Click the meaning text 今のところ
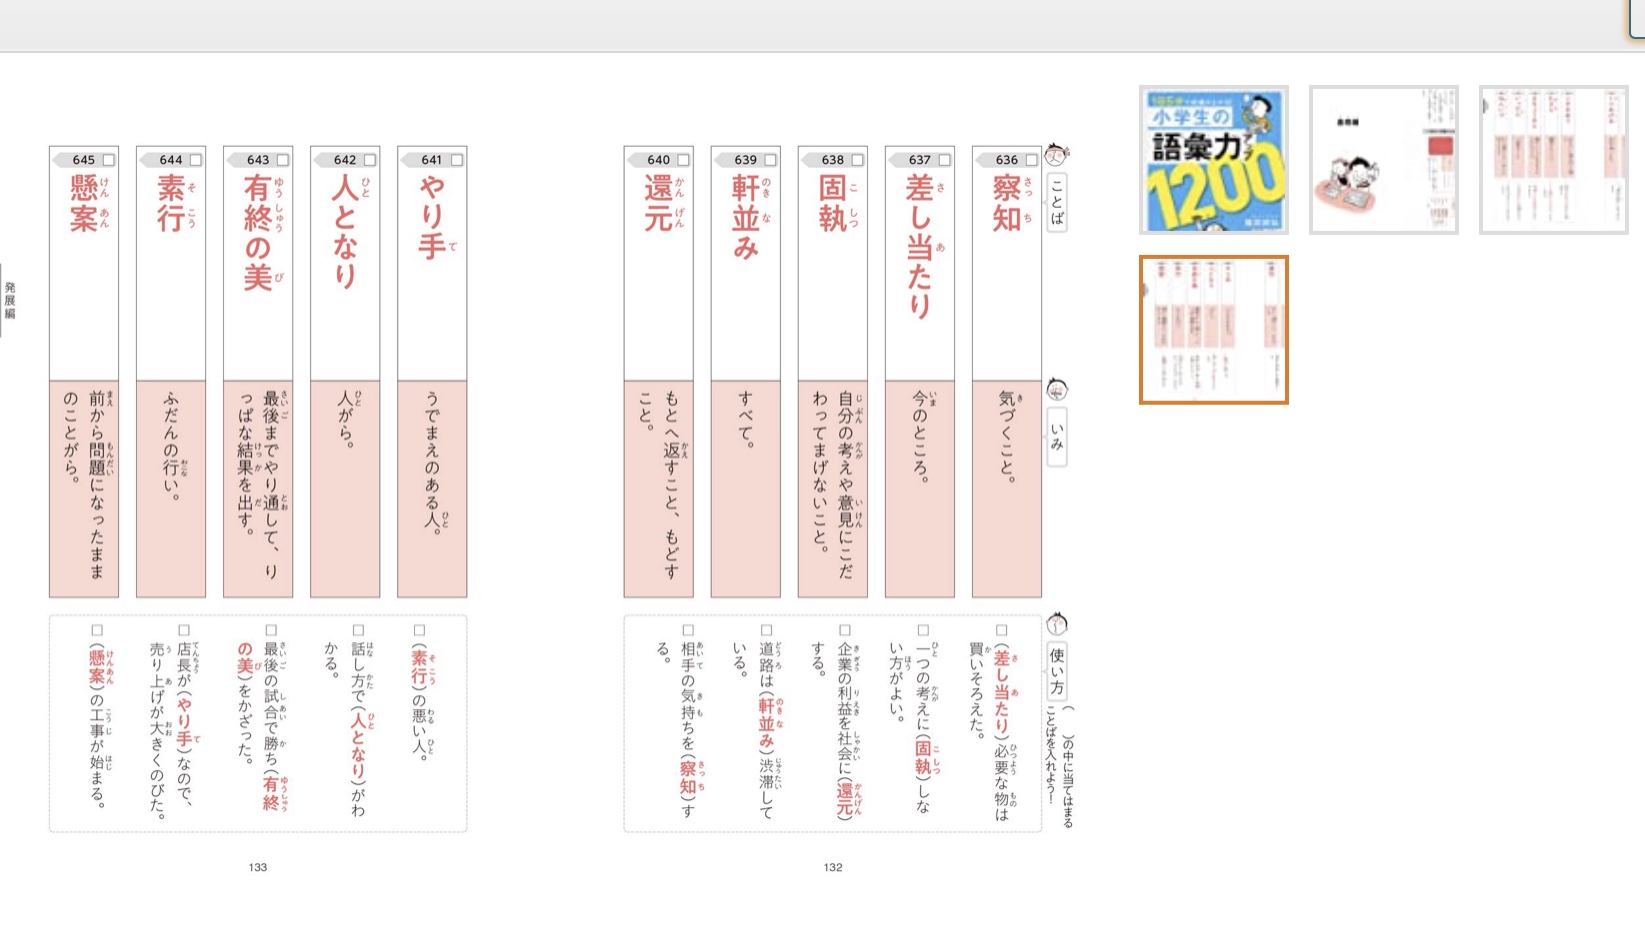Screen dimensions: 1645x929 coord(919,437)
